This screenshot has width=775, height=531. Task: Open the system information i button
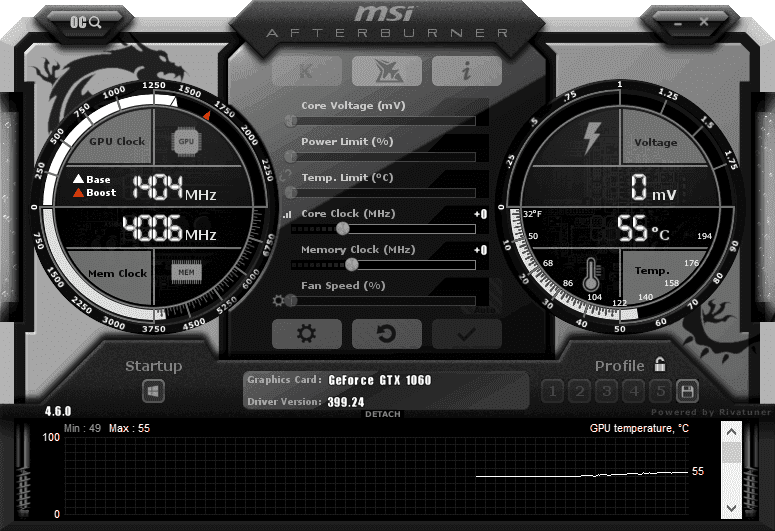tap(467, 71)
